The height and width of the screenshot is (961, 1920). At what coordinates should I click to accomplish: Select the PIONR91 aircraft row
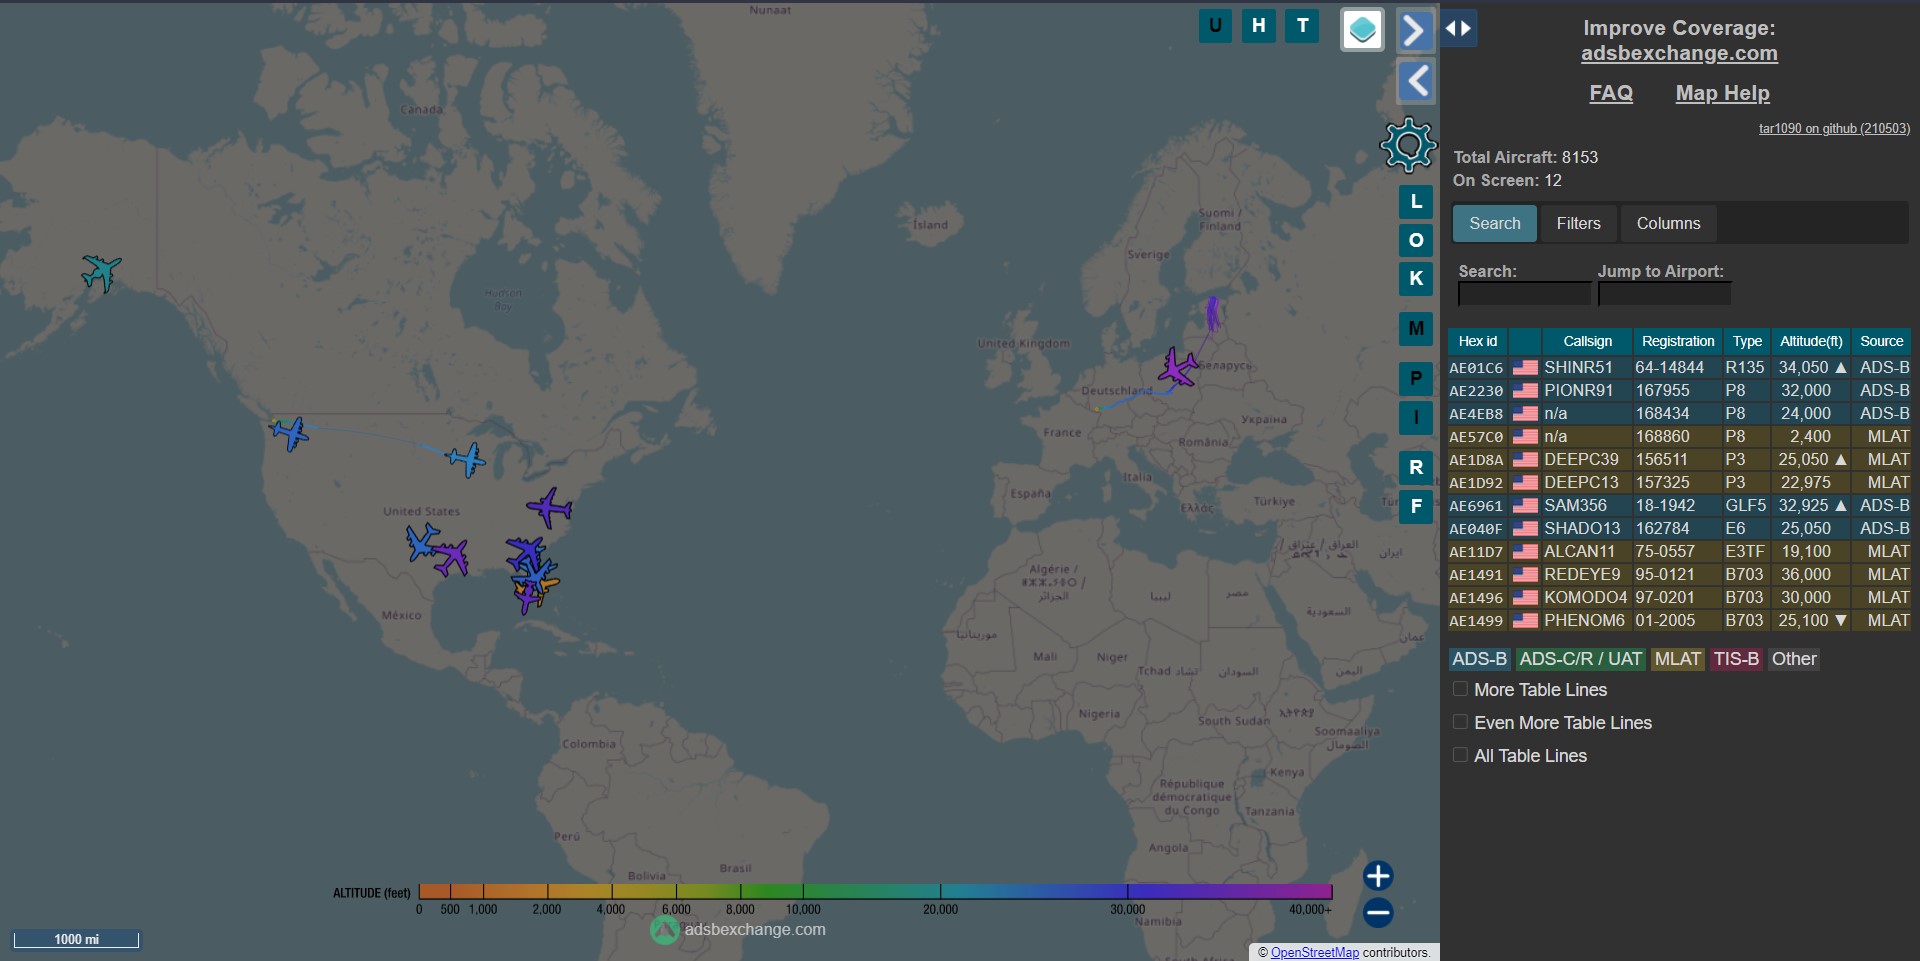pos(1679,390)
